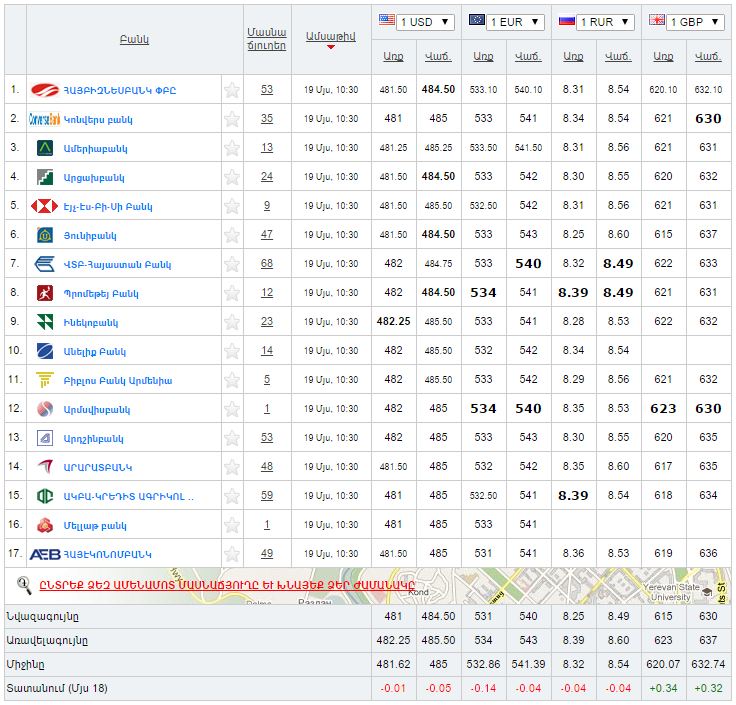Toggle favorite star for Armswissbank row
This screenshot has width=736, height=705.
(232, 409)
